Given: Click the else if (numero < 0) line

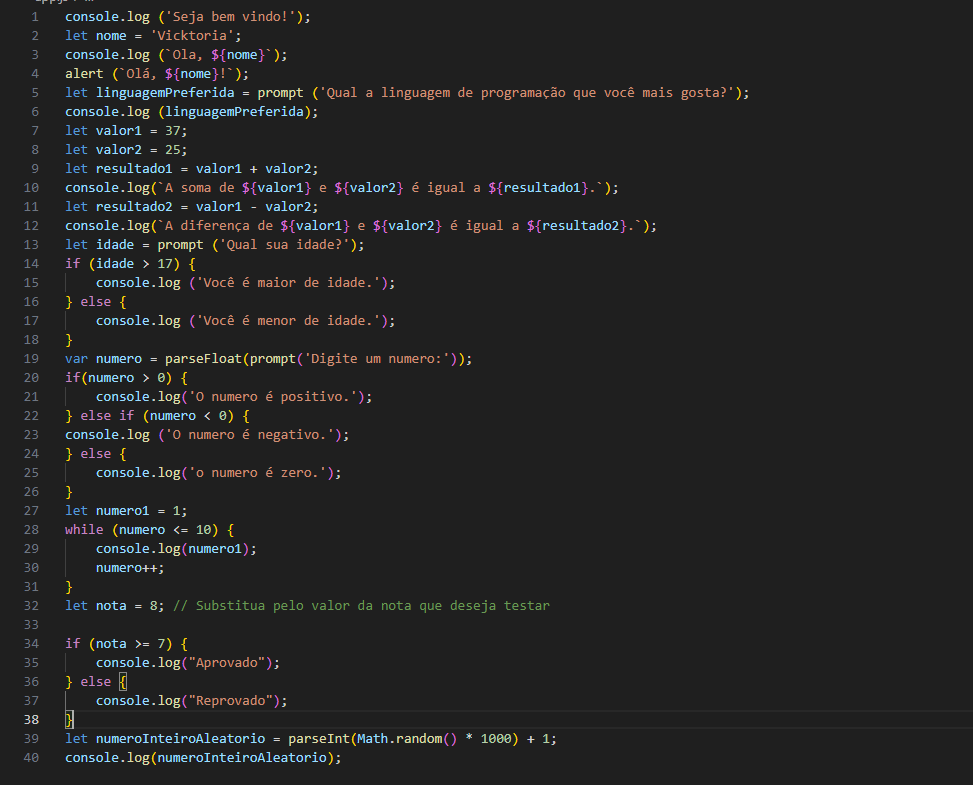Looking at the screenshot, I should point(158,416).
